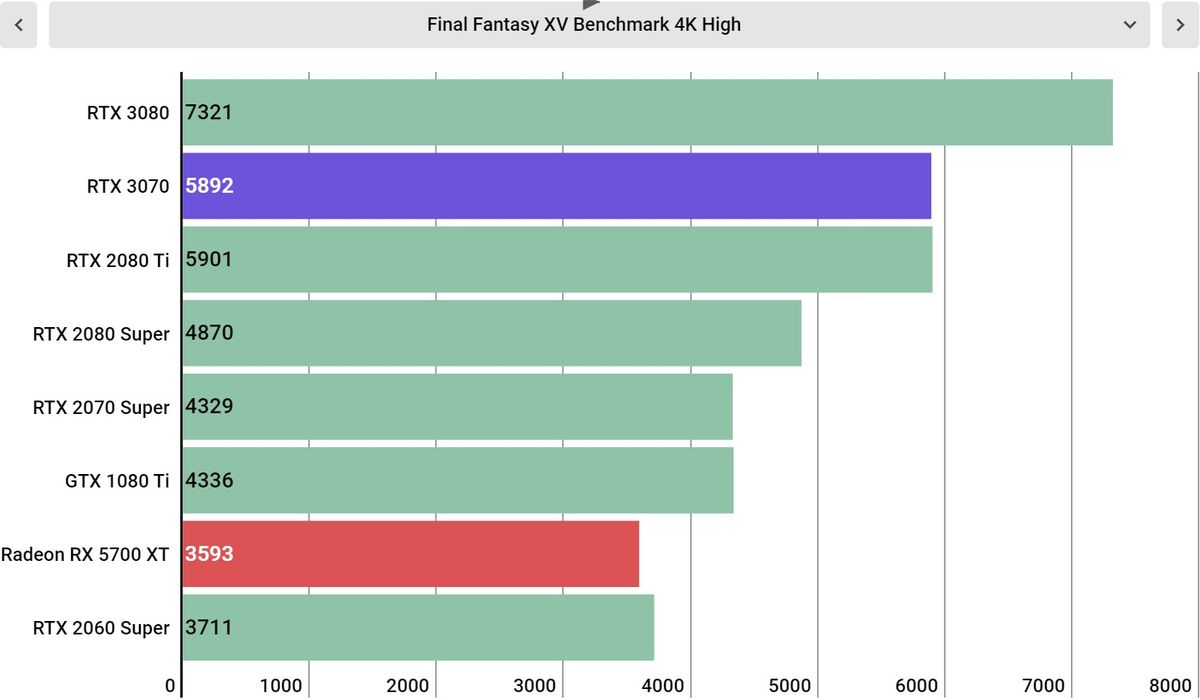Click the 5892 score value

click(x=210, y=185)
